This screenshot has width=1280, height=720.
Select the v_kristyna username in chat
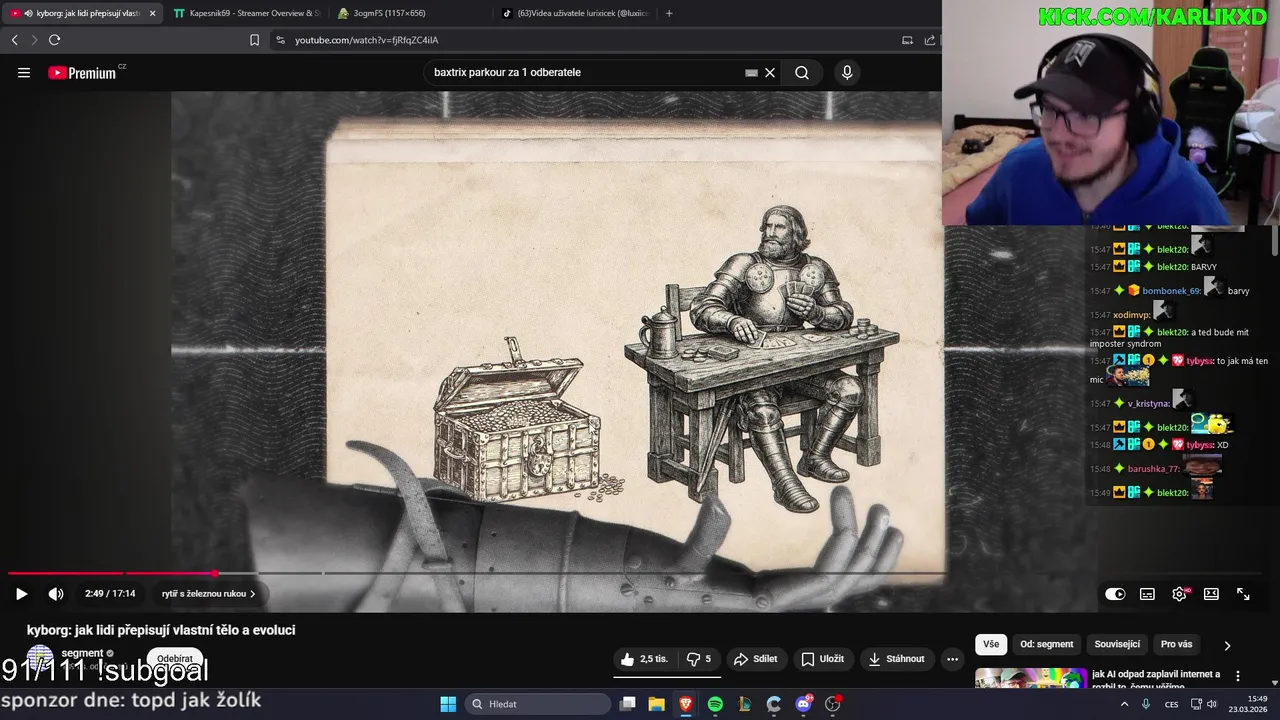[1148, 404]
